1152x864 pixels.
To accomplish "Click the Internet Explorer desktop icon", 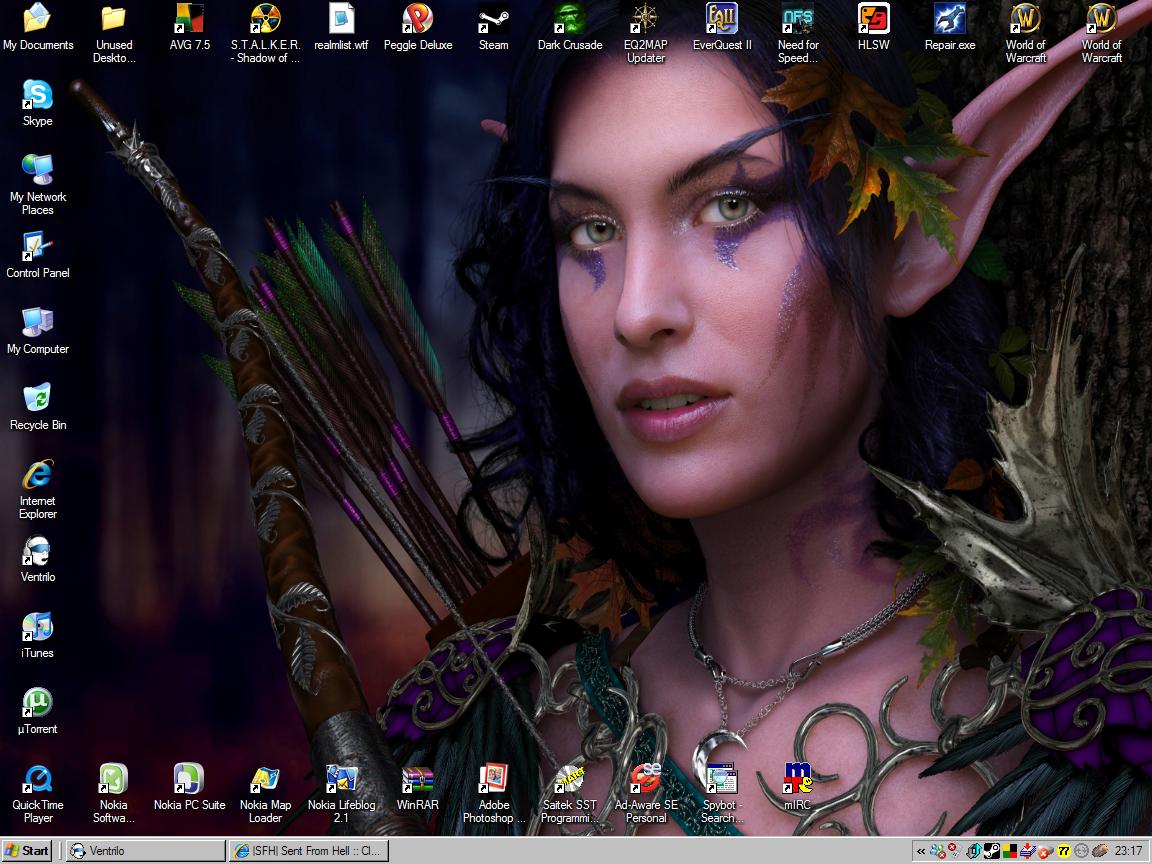I will tap(37, 489).
